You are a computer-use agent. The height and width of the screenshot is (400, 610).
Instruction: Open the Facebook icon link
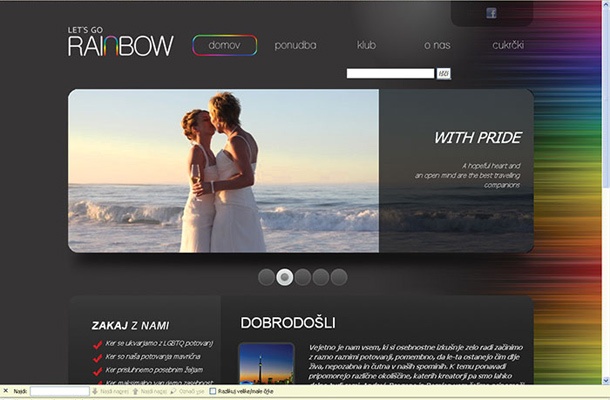[x=491, y=13]
